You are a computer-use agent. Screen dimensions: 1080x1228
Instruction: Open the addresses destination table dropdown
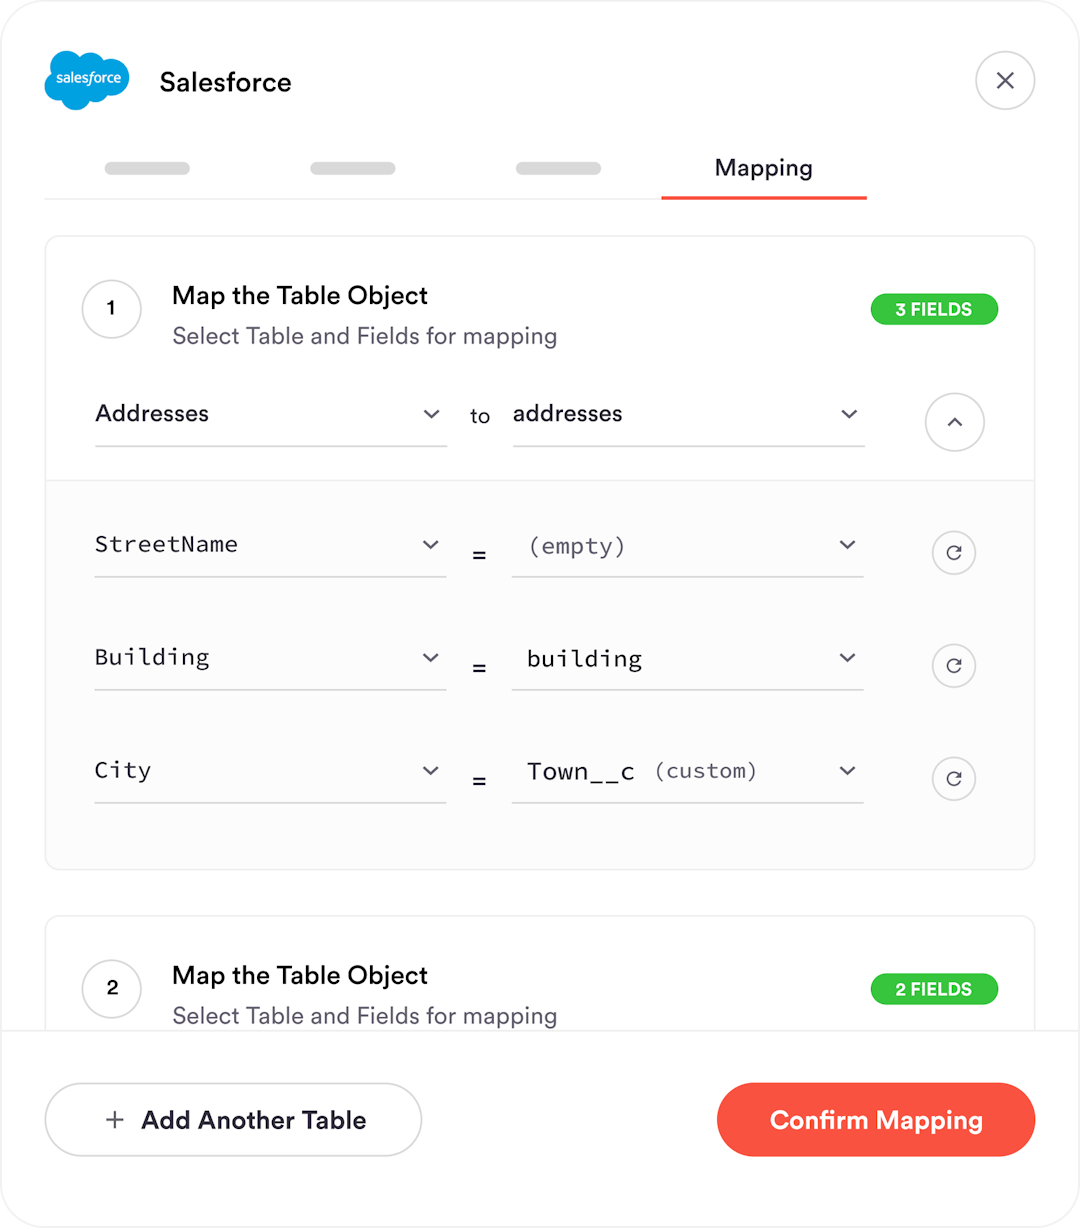tap(687, 414)
